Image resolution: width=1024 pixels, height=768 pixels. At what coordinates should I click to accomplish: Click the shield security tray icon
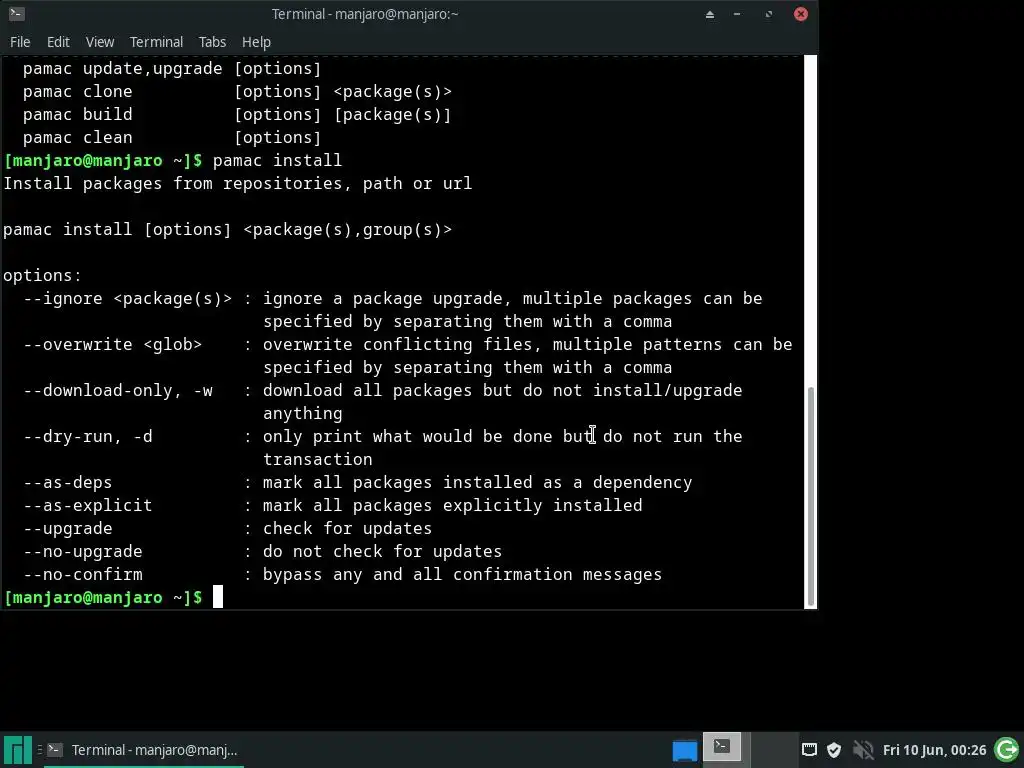[834, 750]
